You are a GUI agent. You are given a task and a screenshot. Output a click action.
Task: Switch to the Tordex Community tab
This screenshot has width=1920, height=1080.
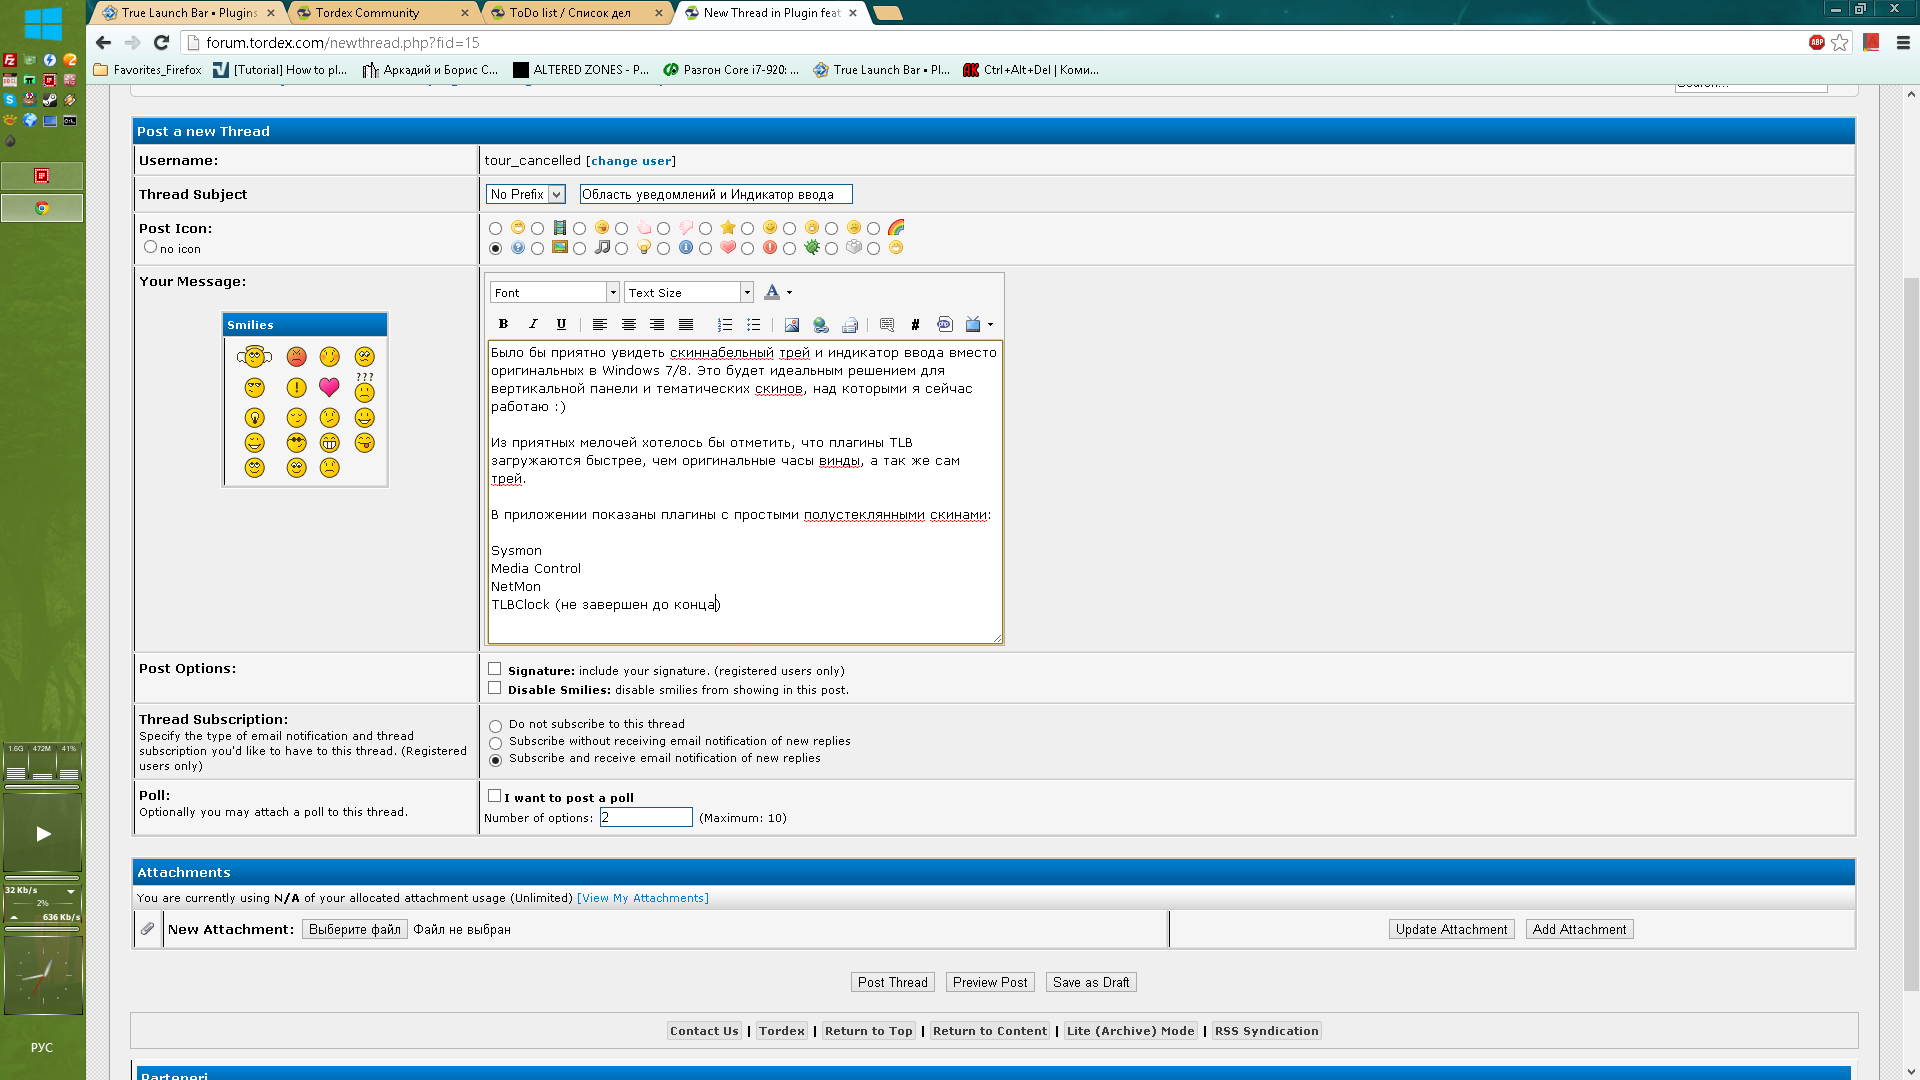(367, 13)
